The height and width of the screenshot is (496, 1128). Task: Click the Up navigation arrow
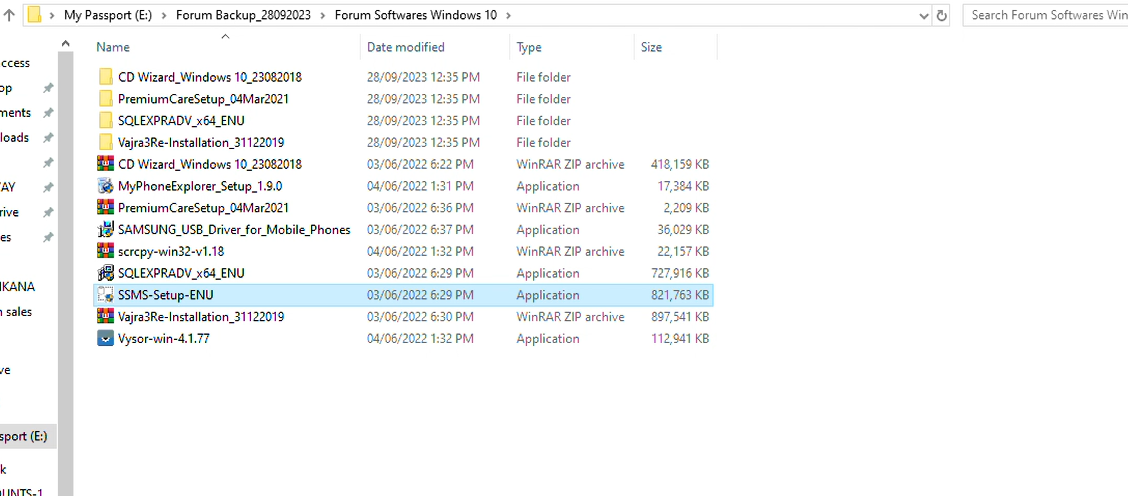pyautogui.click(x=10, y=14)
